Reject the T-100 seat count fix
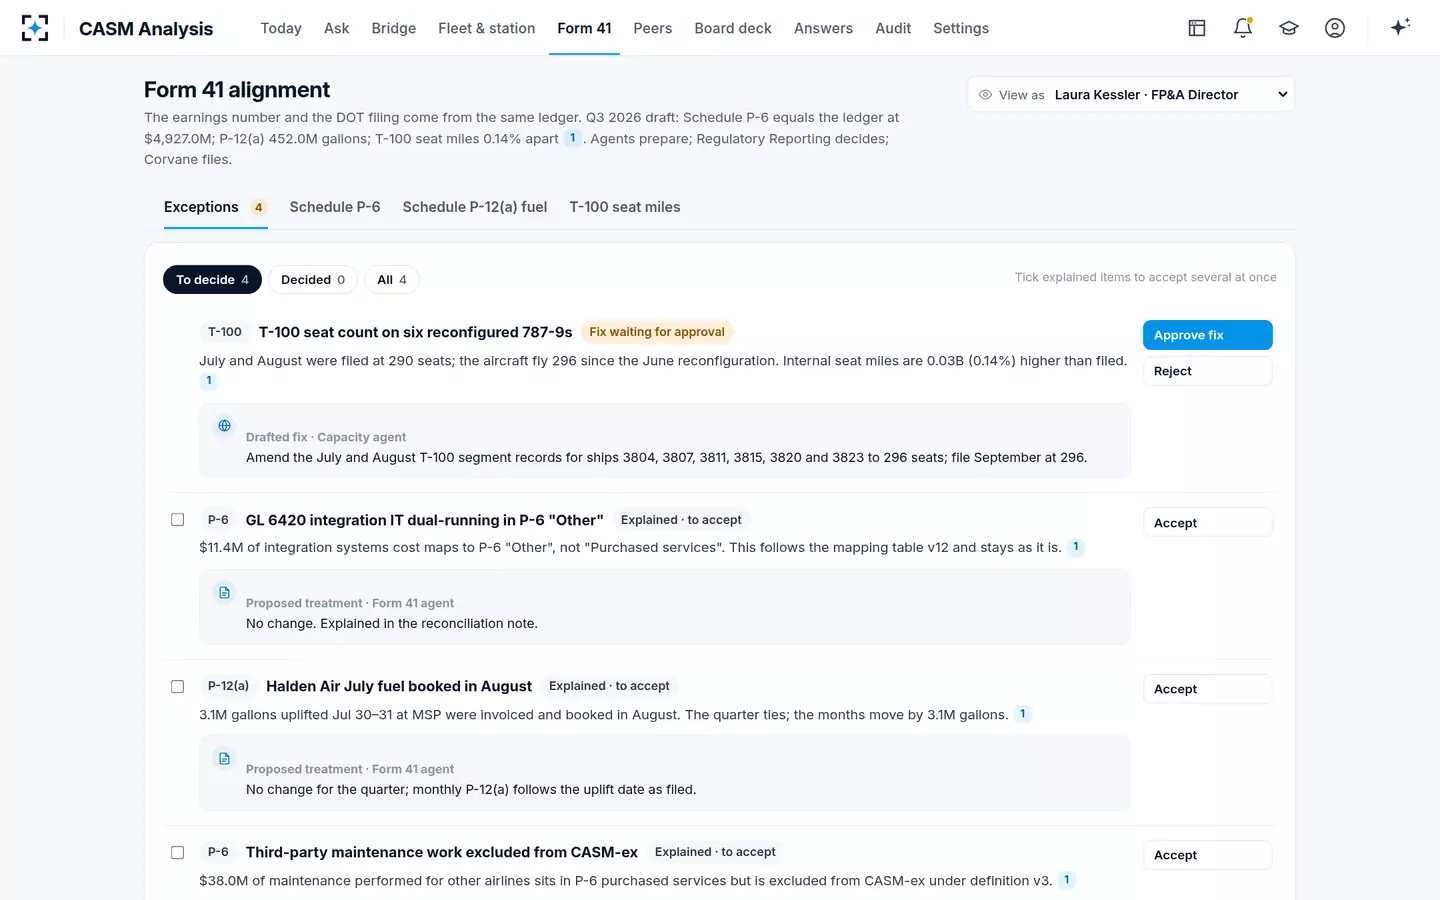Screen dimensions: 1440x900 pyautogui.click(x=1208, y=371)
